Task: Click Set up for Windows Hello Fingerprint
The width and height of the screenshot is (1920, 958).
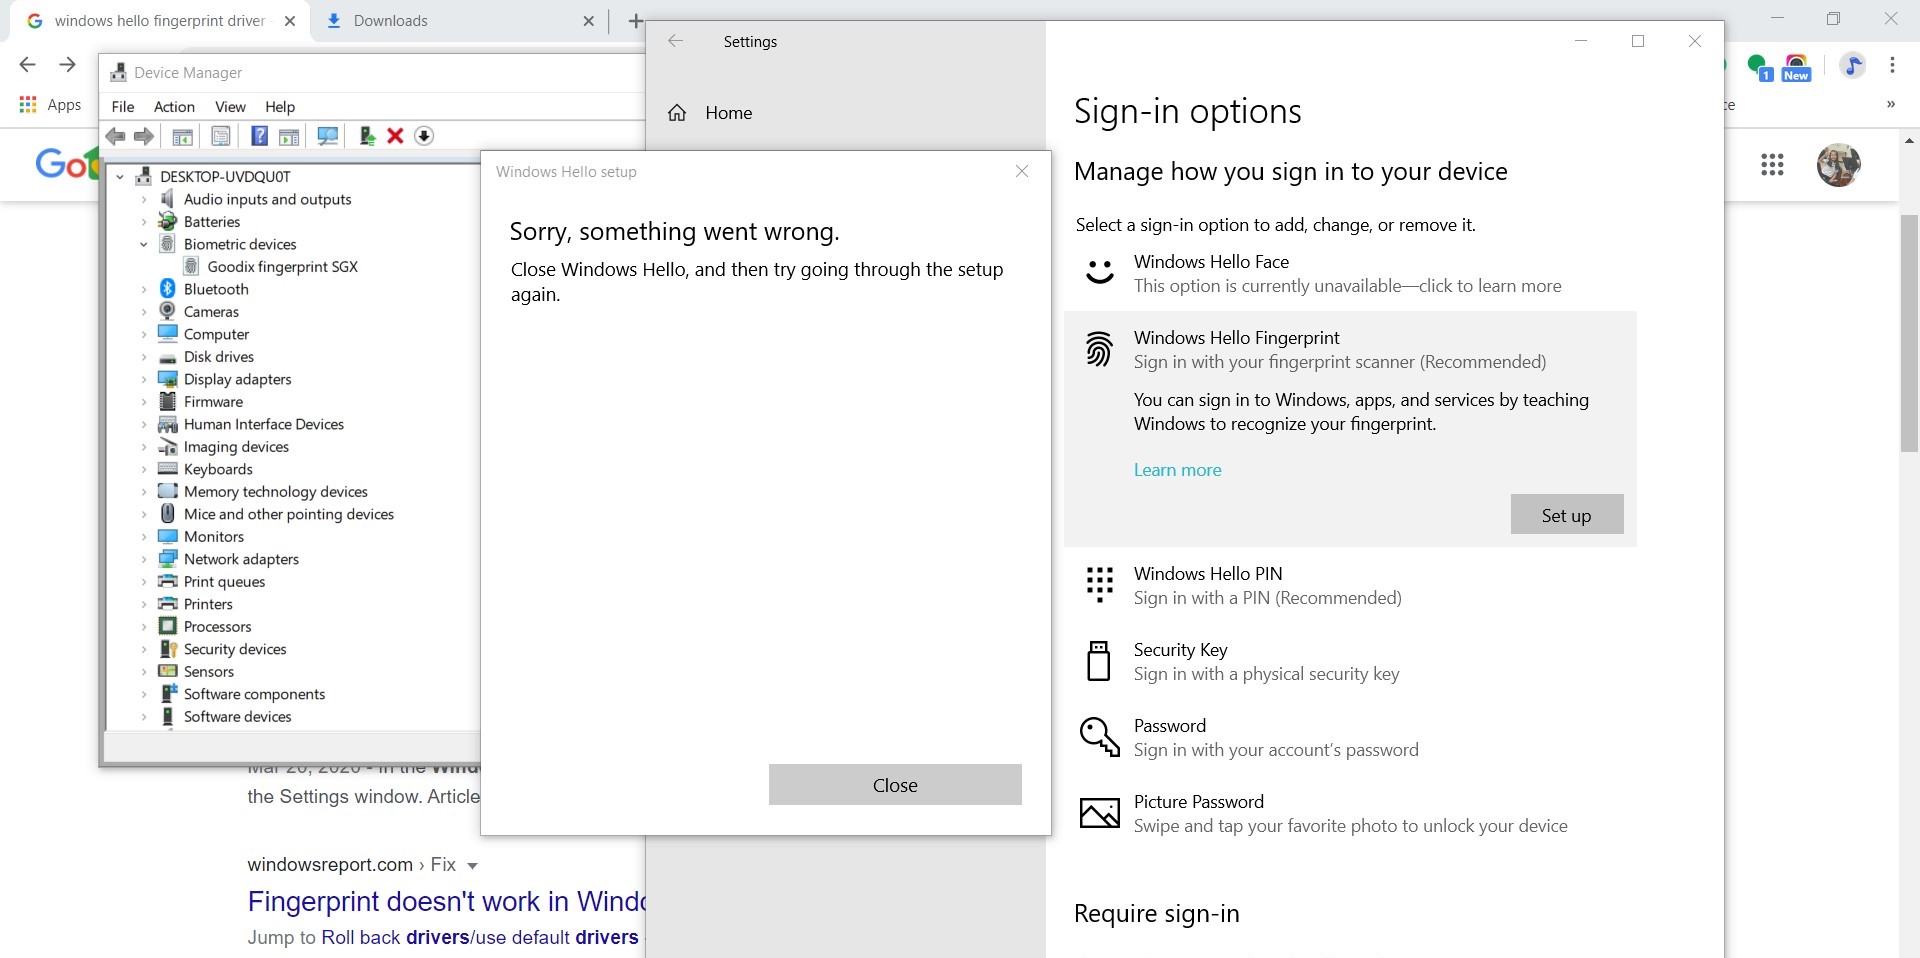Action: pos(1567,514)
